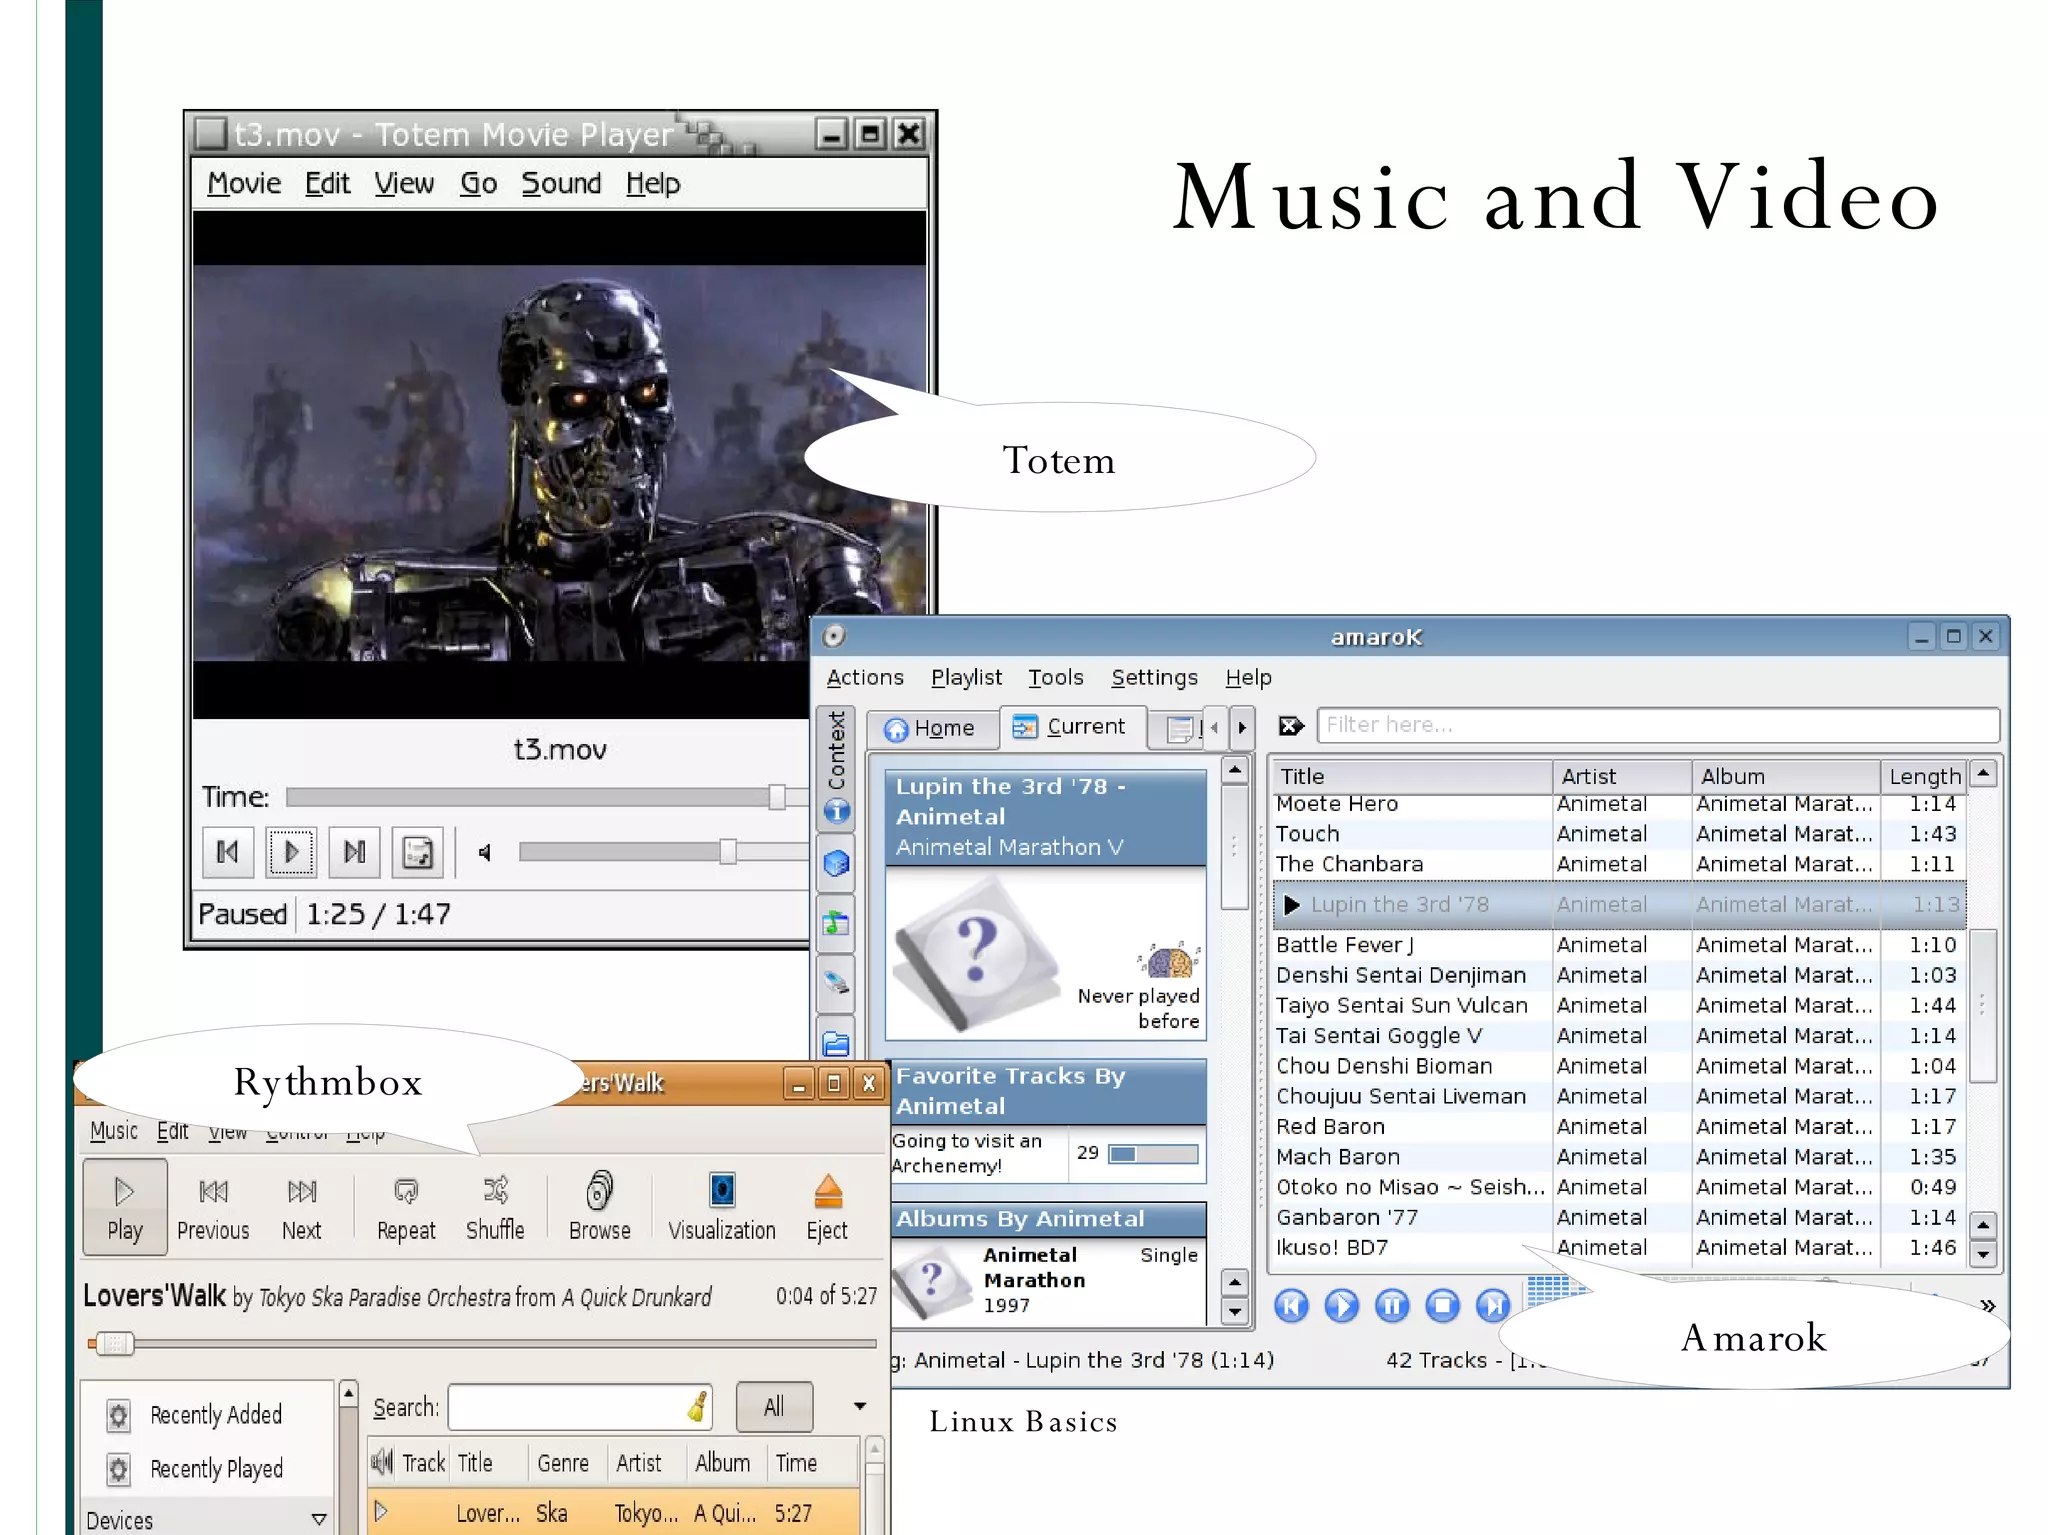
Task: Click the tab-scroll right arrow in amaroK
Action: pos(1242,728)
